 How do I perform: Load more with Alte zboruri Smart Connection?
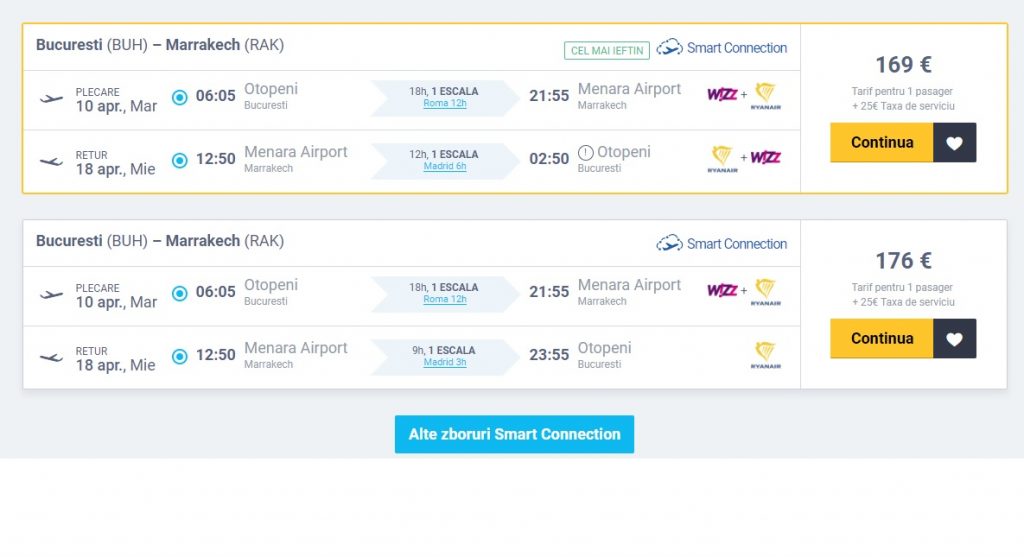click(x=514, y=434)
